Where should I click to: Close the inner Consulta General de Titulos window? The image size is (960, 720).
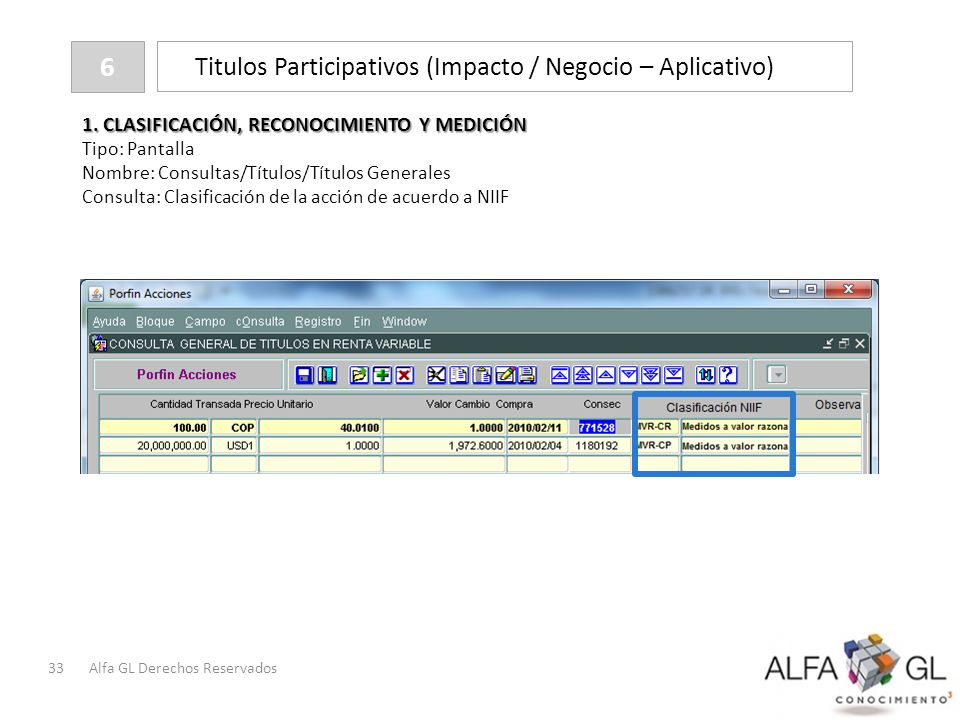[860, 343]
